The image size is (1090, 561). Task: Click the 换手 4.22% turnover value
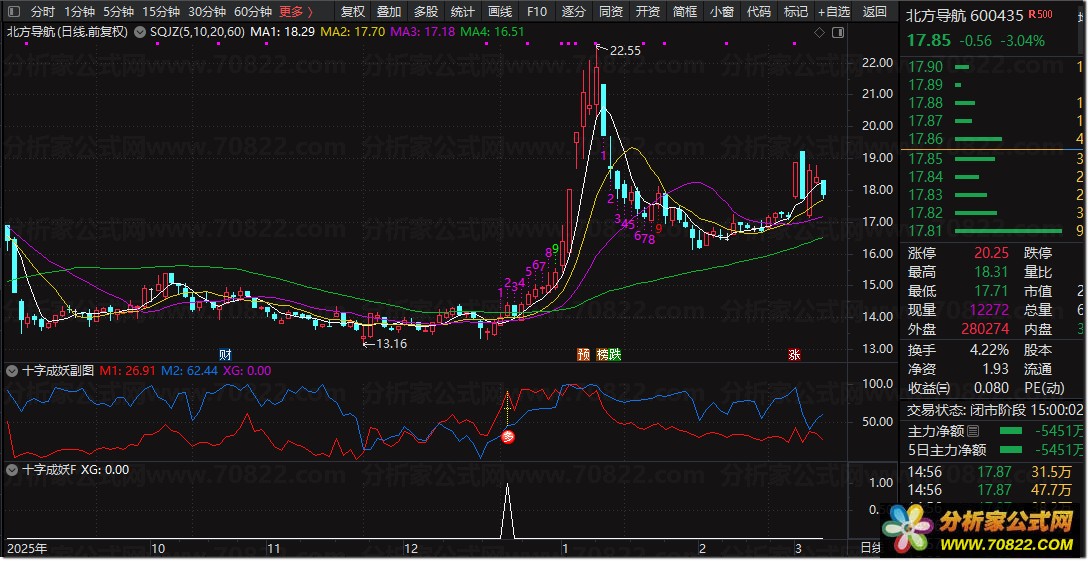989,350
